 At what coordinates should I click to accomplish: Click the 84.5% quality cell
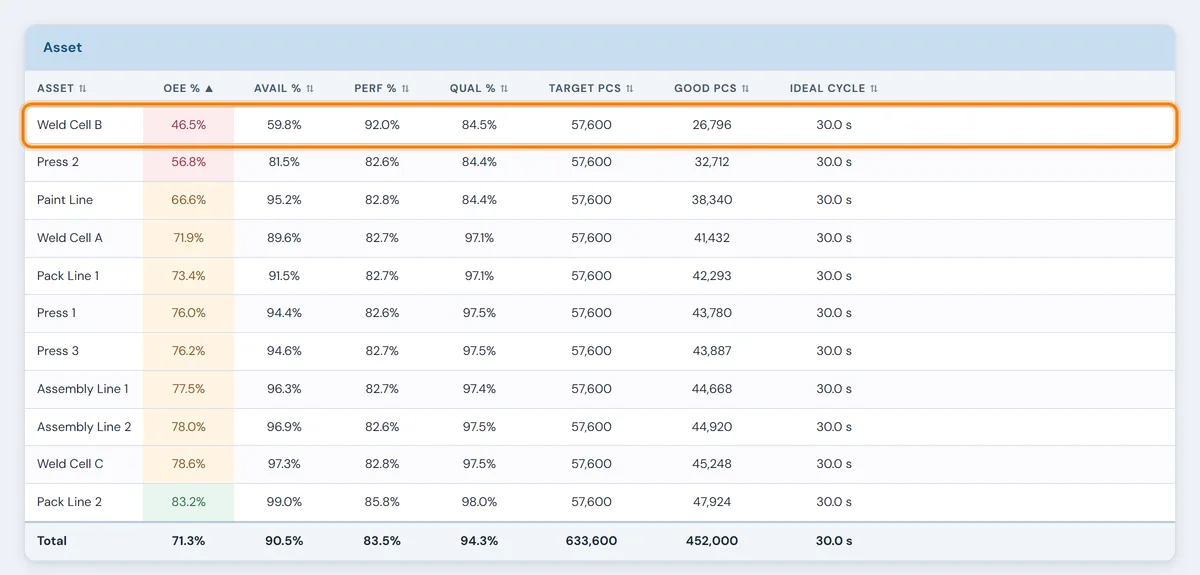click(x=479, y=125)
